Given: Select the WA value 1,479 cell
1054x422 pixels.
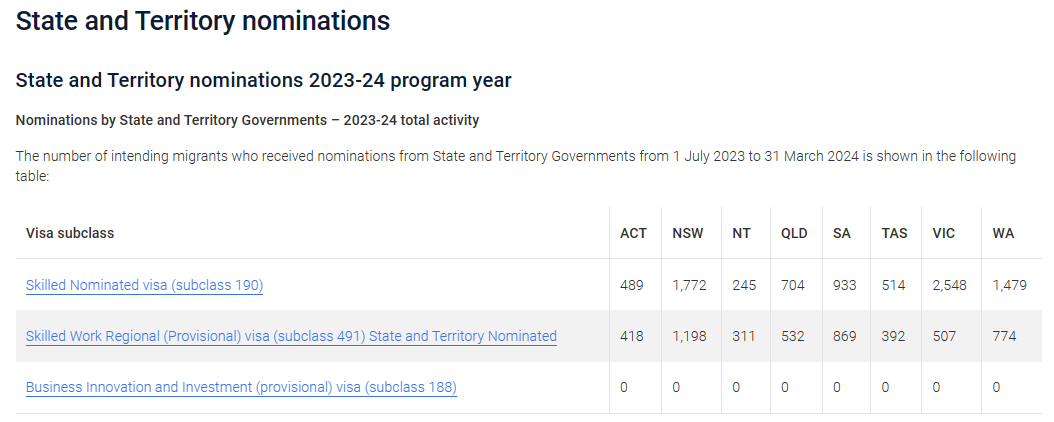Looking at the screenshot, I should coord(1010,285).
